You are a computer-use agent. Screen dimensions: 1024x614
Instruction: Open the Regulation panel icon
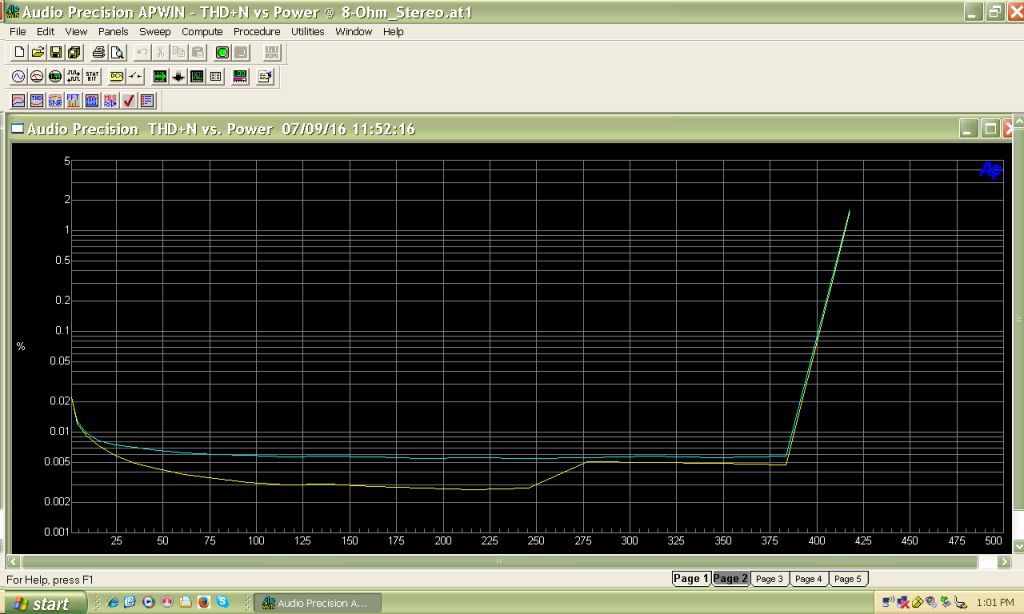pyautogui.click(x=264, y=76)
